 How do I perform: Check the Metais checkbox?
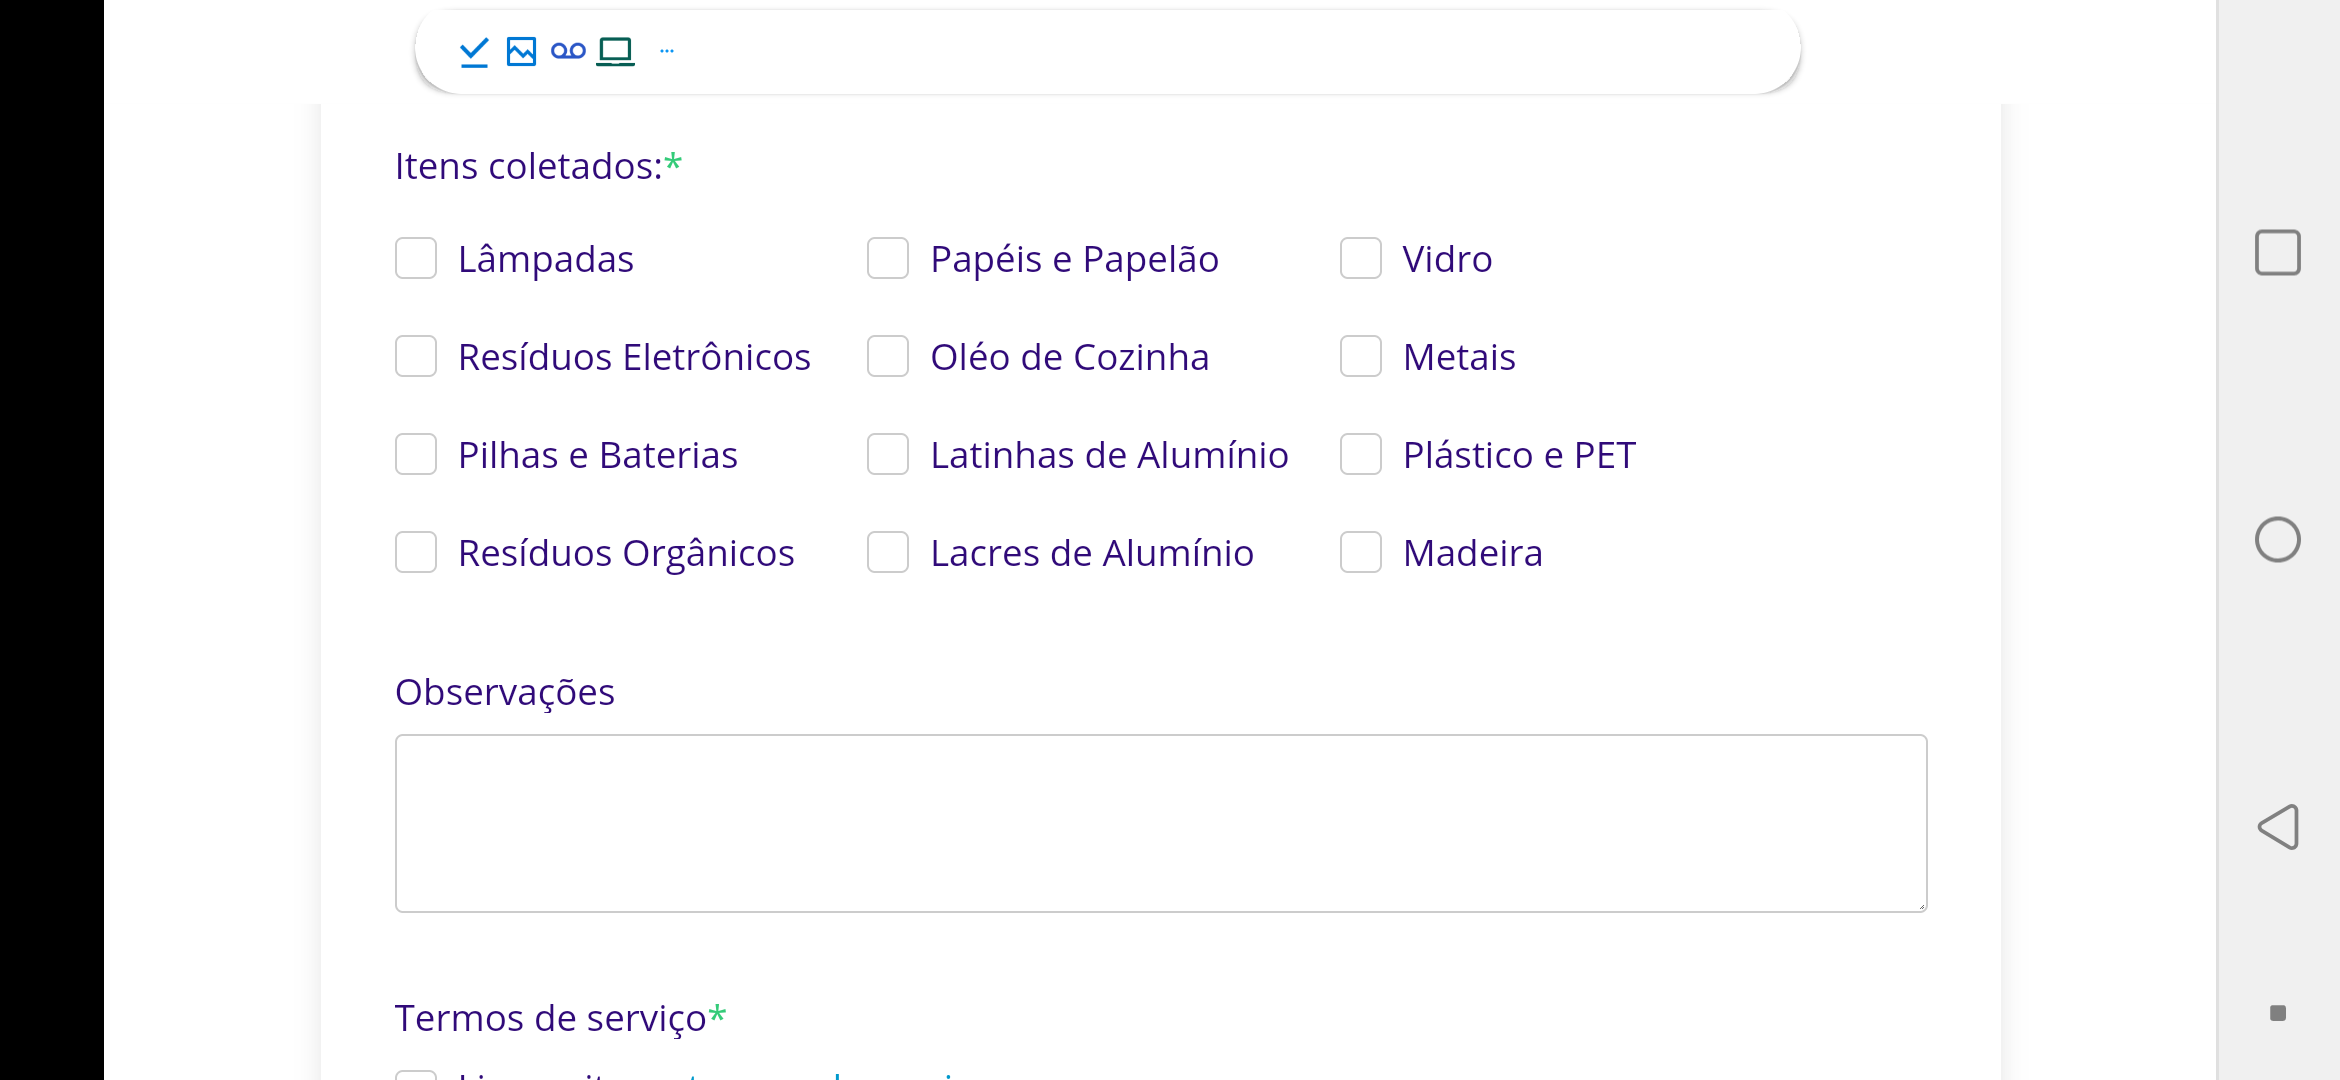point(1360,356)
